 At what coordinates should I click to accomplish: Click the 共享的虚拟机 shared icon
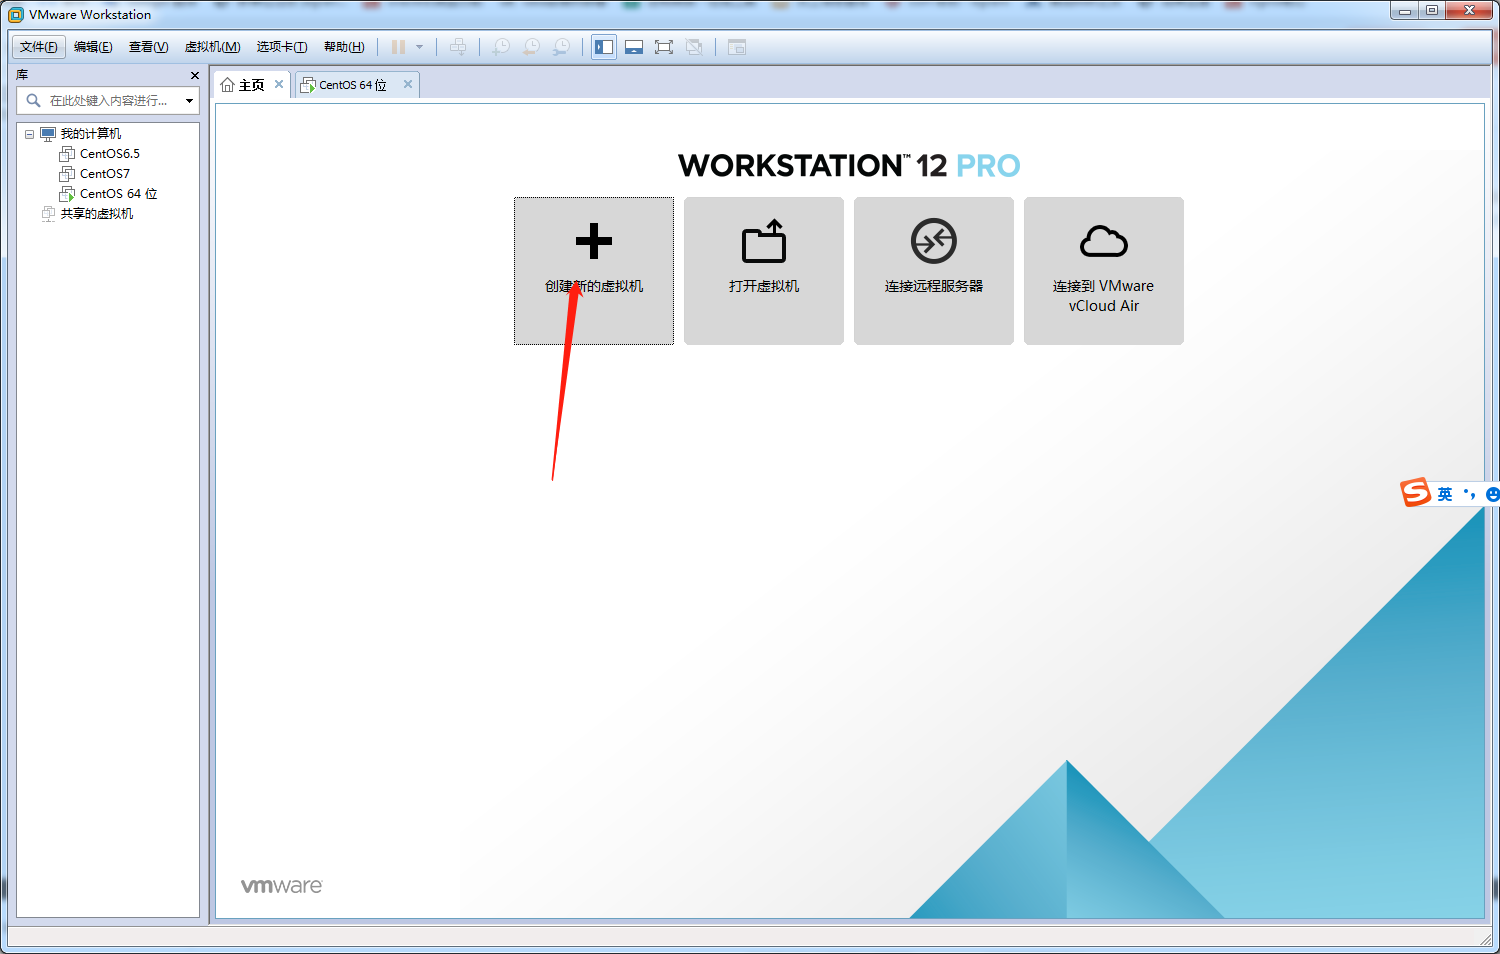tap(48, 214)
